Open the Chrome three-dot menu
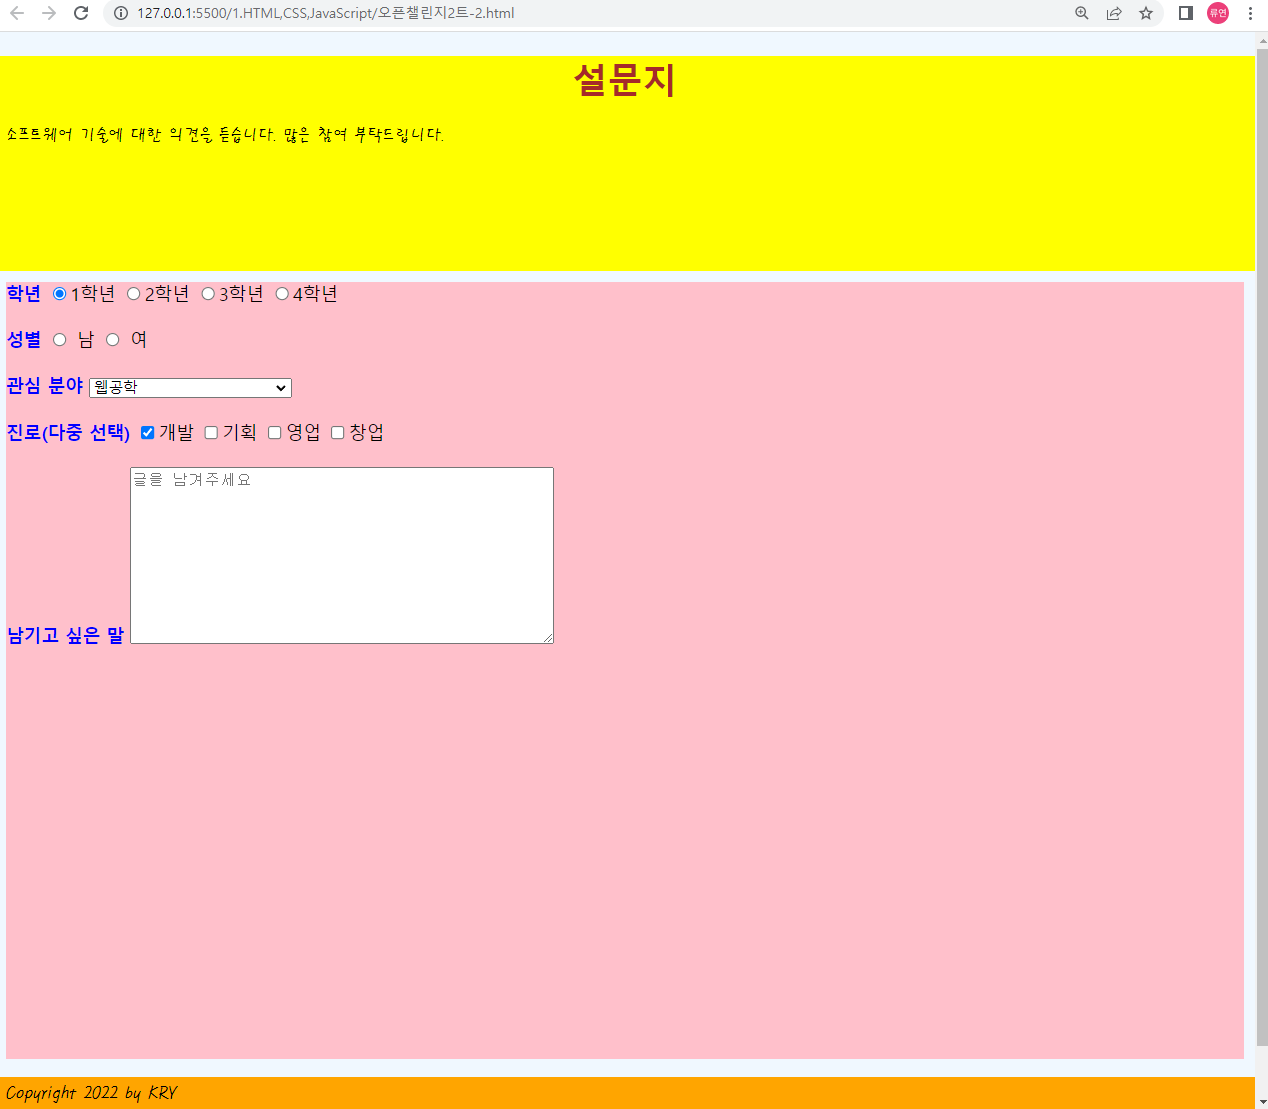Screen dimensions: 1268x1109 [x=1250, y=13]
